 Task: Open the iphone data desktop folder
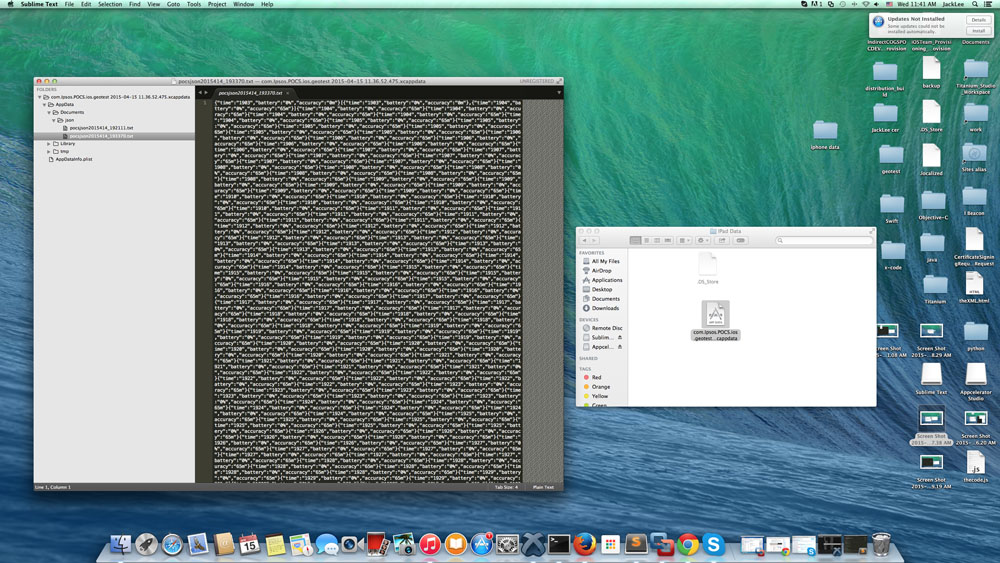(x=825, y=135)
